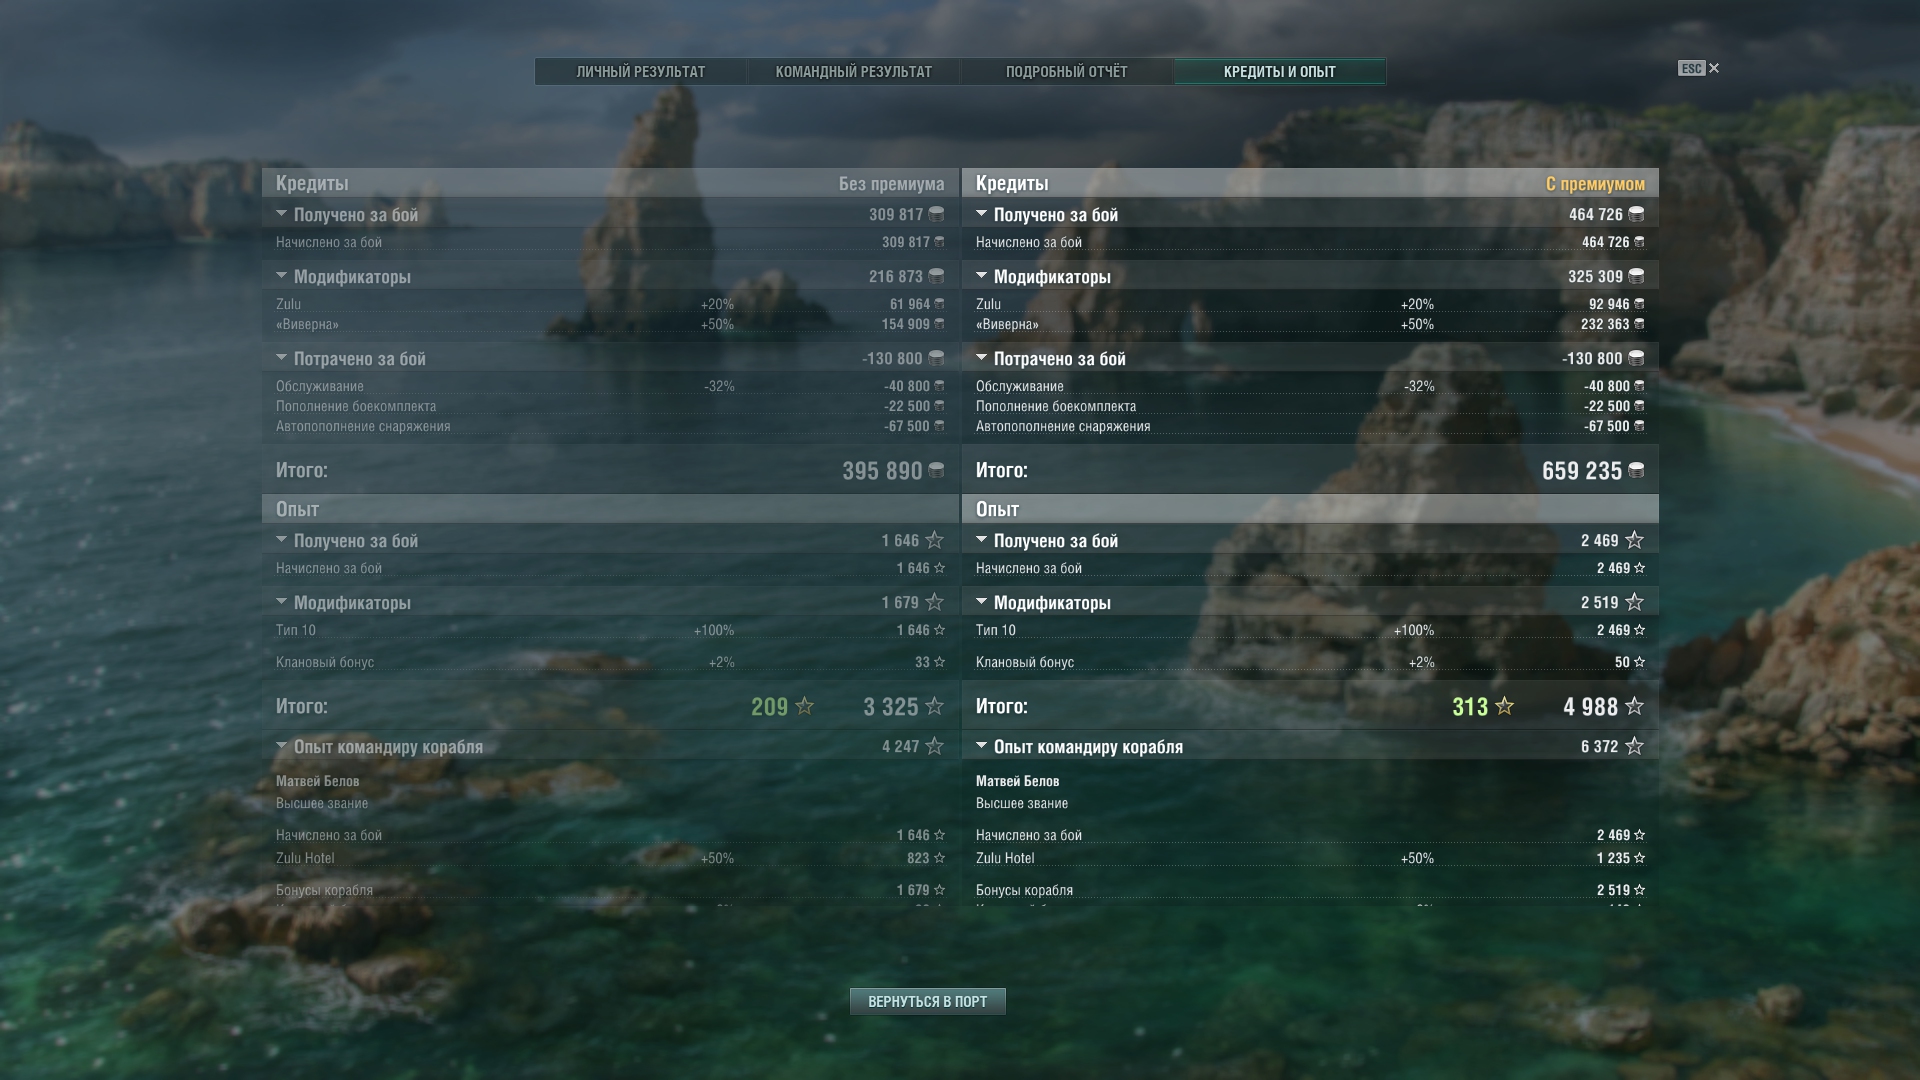Screen dimensions: 1920x1080
Task: Click the coin icon next to 464 726 credits
Action: (1636, 214)
